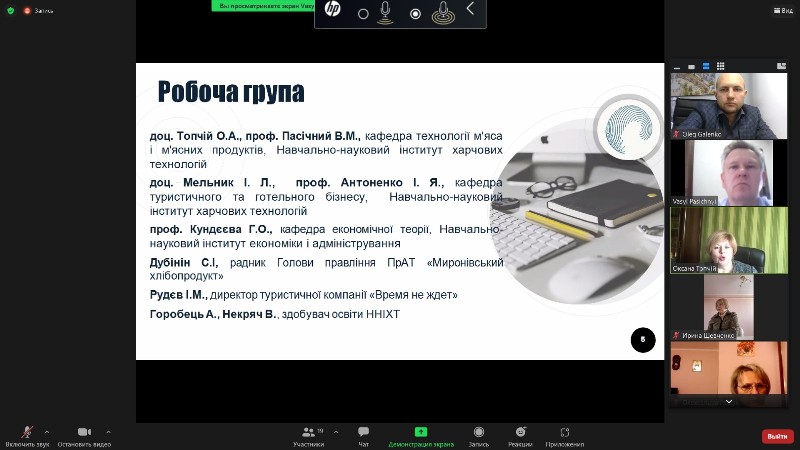Click the slide title 'Робоча група'
800x450 pixels.
[x=231, y=92]
